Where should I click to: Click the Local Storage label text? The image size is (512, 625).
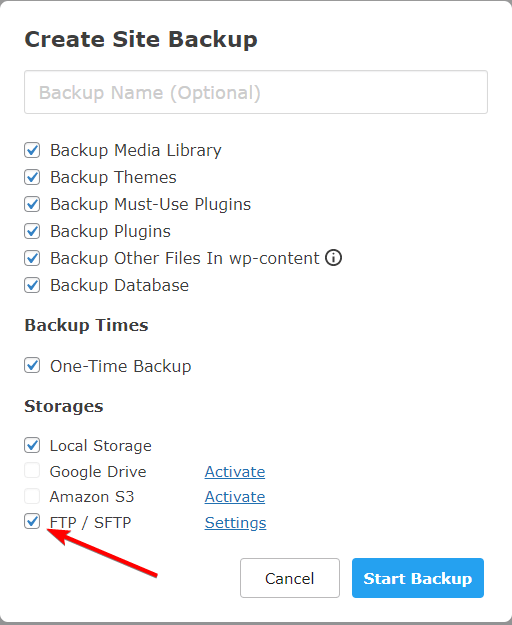[100, 446]
